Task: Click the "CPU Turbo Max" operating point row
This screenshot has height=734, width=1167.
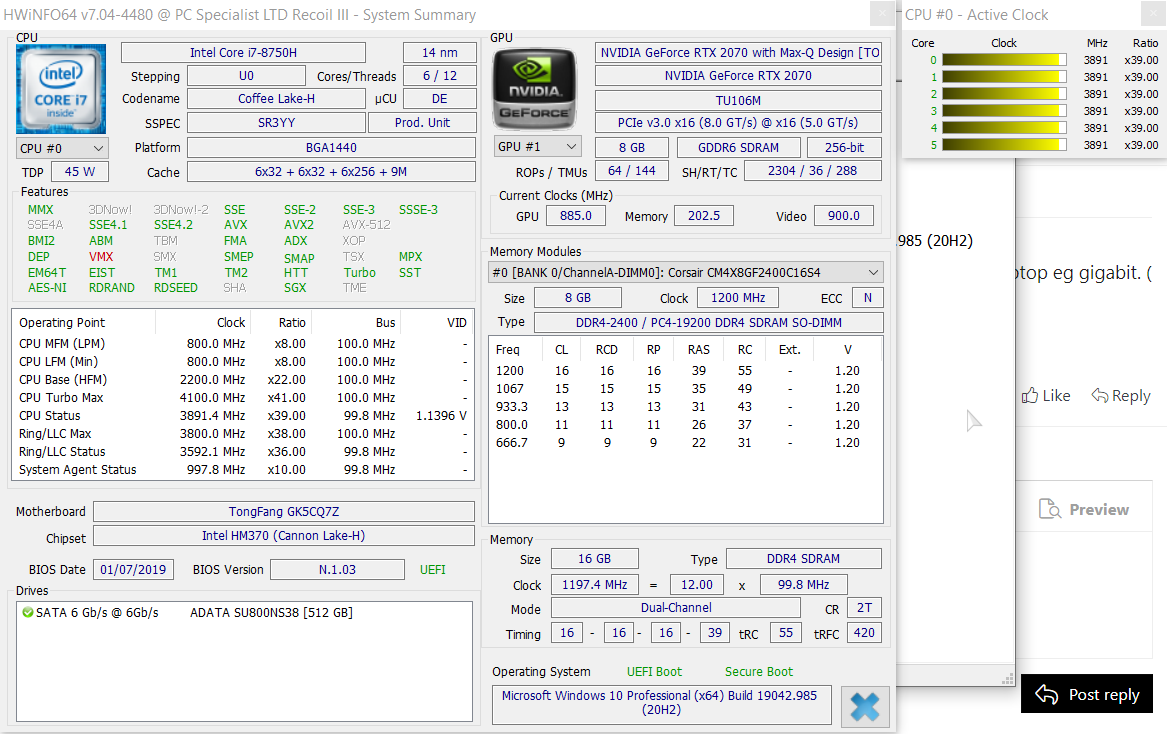Action: pos(243,398)
